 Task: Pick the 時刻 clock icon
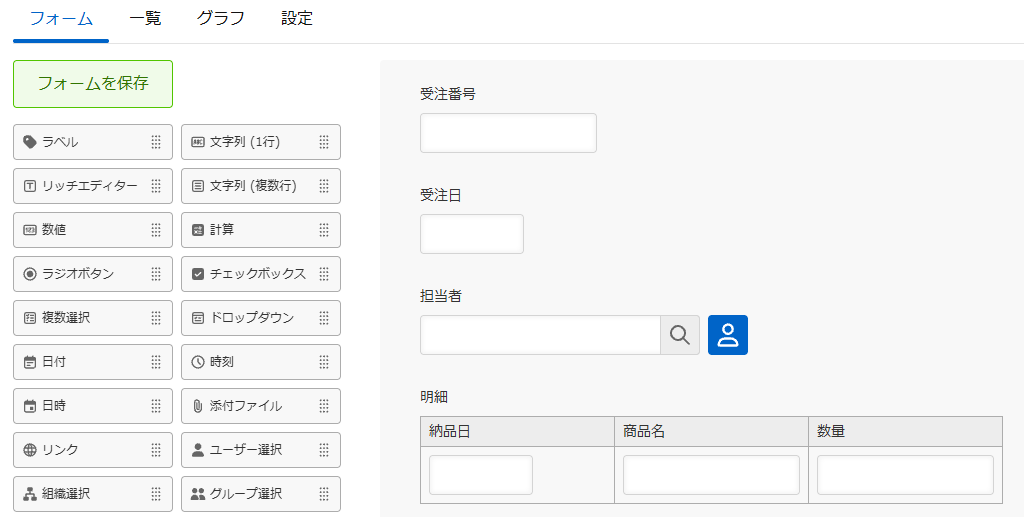(x=198, y=362)
